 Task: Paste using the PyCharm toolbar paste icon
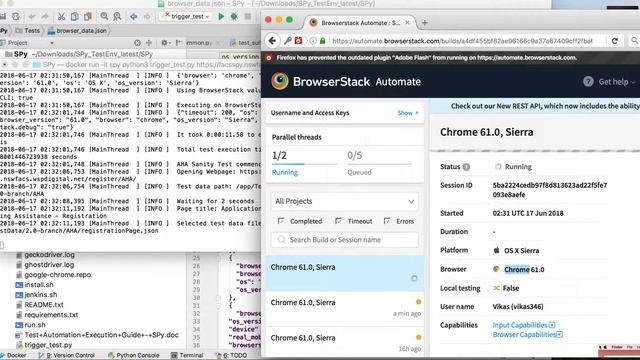[88, 16]
